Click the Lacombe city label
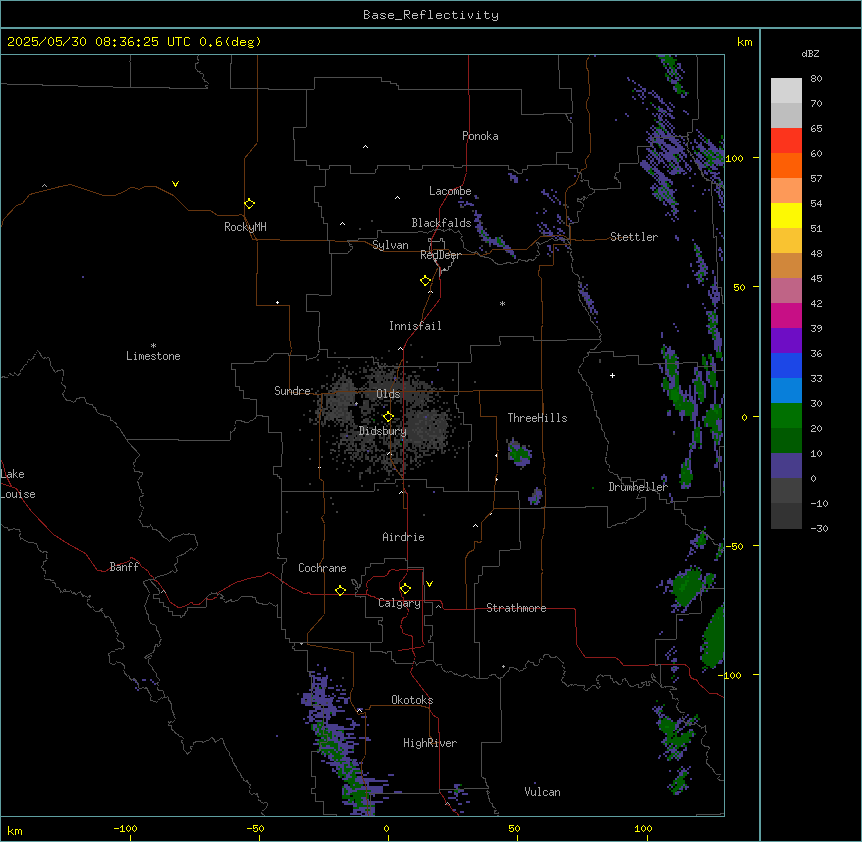Viewport: 862px width, 842px height. (x=450, y=191)
